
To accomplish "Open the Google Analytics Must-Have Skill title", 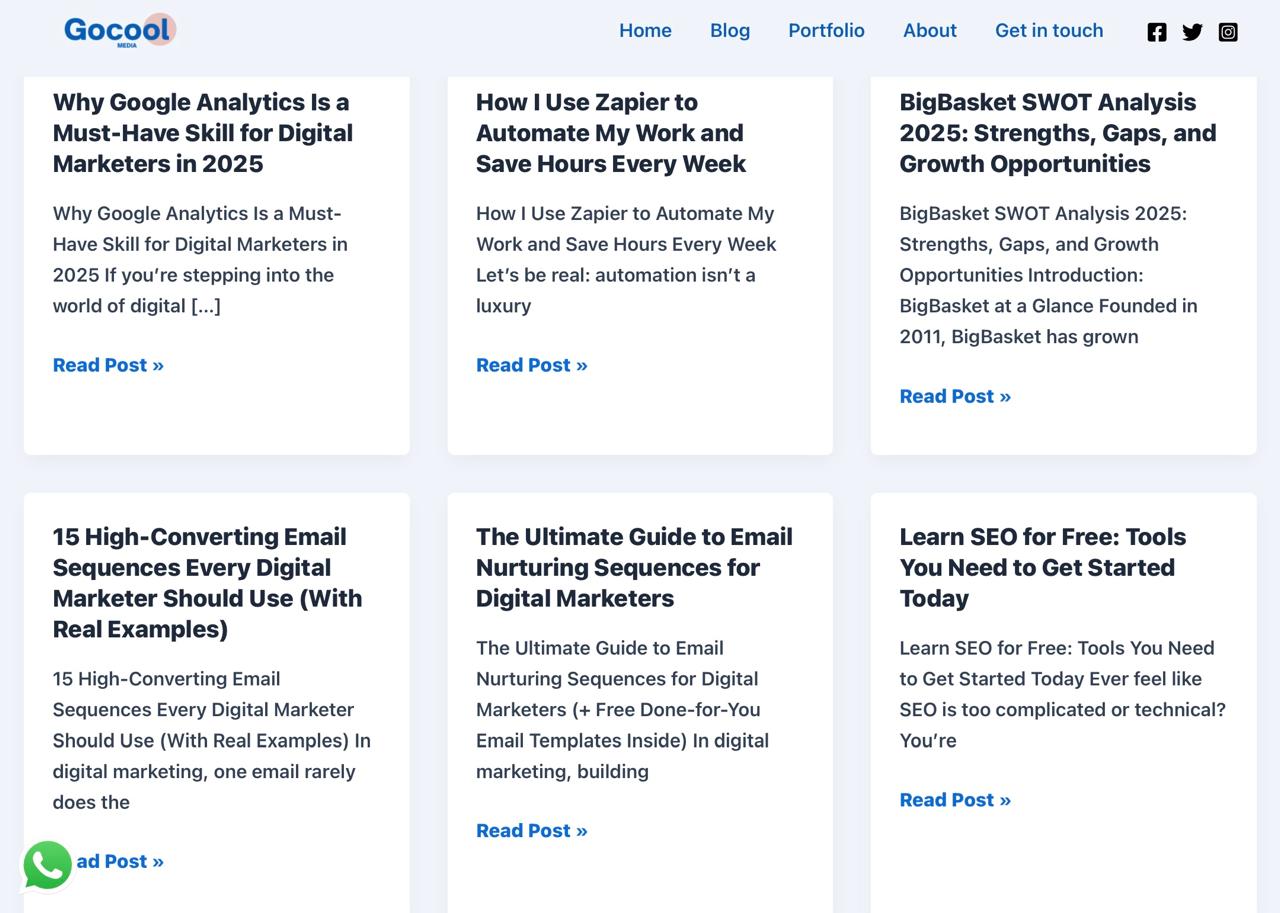I will click(x=202, y=133).
